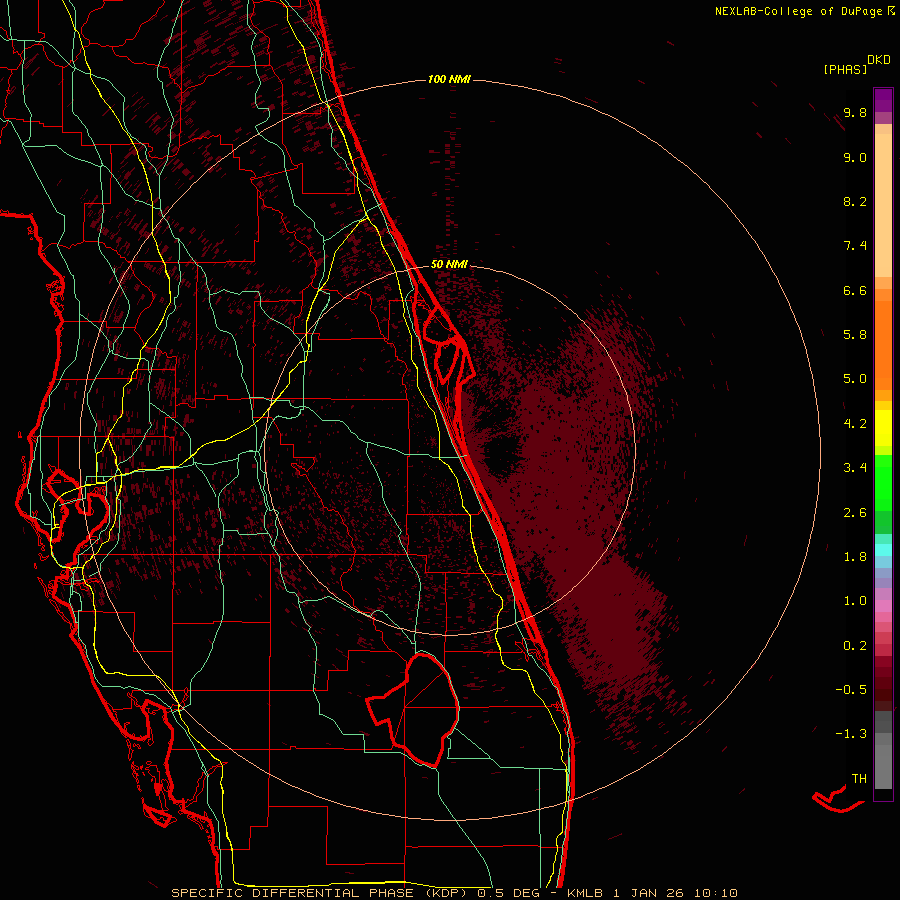Pick the peach segment of the color bar
Image resolution: width=900 pixels, height=900 pixels.
tap(883, 204)
